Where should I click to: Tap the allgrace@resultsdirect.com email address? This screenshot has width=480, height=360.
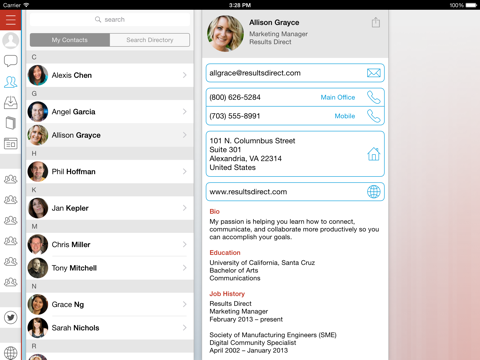tap(255, 73)
